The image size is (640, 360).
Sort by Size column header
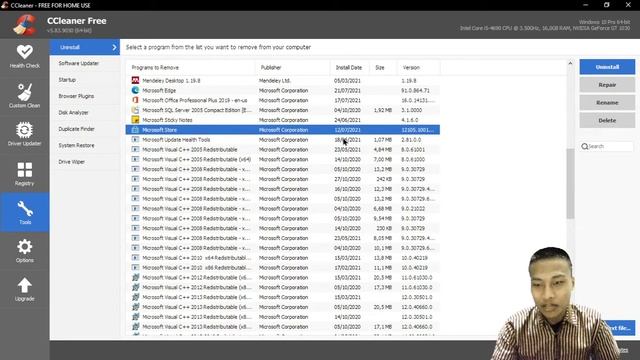(383, 68)
